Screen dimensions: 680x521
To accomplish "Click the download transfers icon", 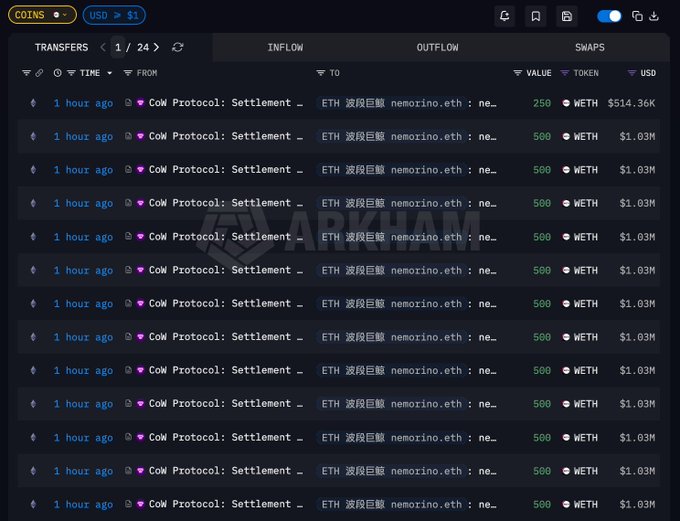I will [654, 16].
